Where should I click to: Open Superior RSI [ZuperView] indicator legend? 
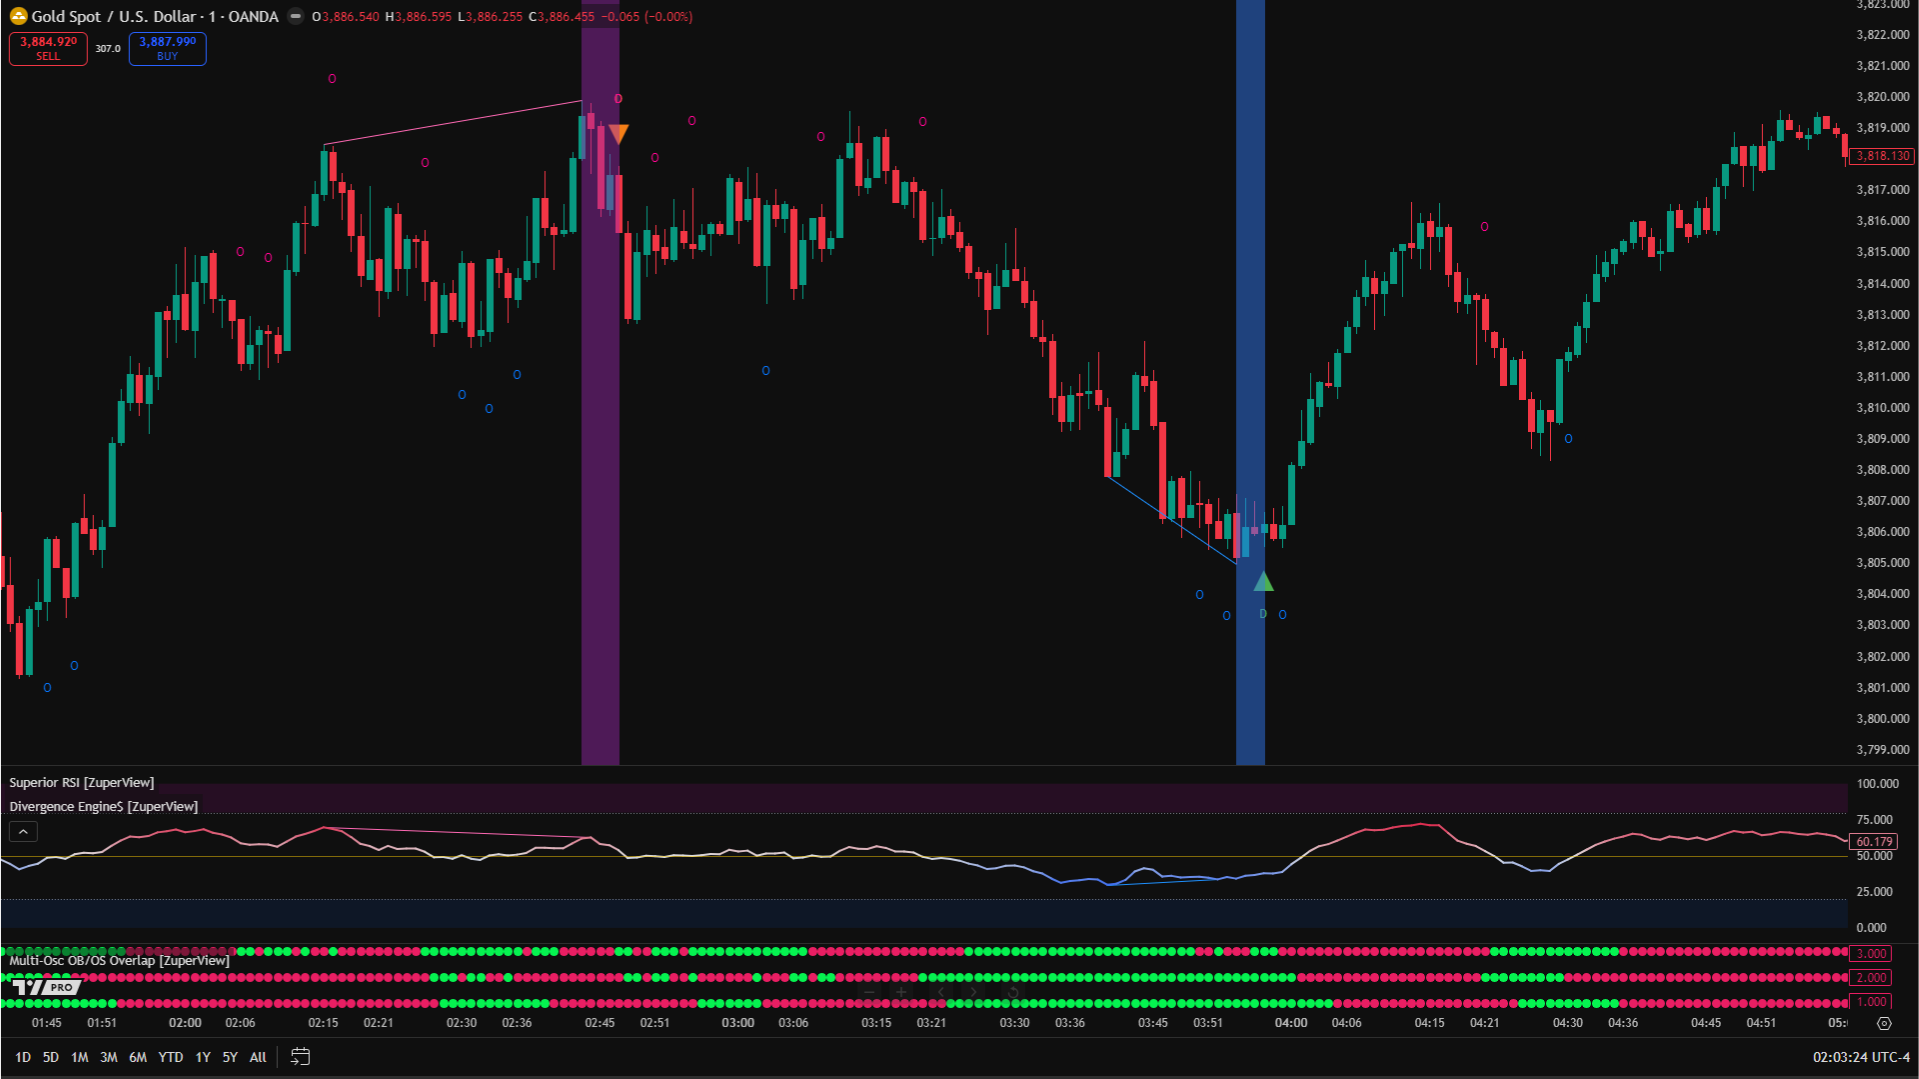coord(82,783)
